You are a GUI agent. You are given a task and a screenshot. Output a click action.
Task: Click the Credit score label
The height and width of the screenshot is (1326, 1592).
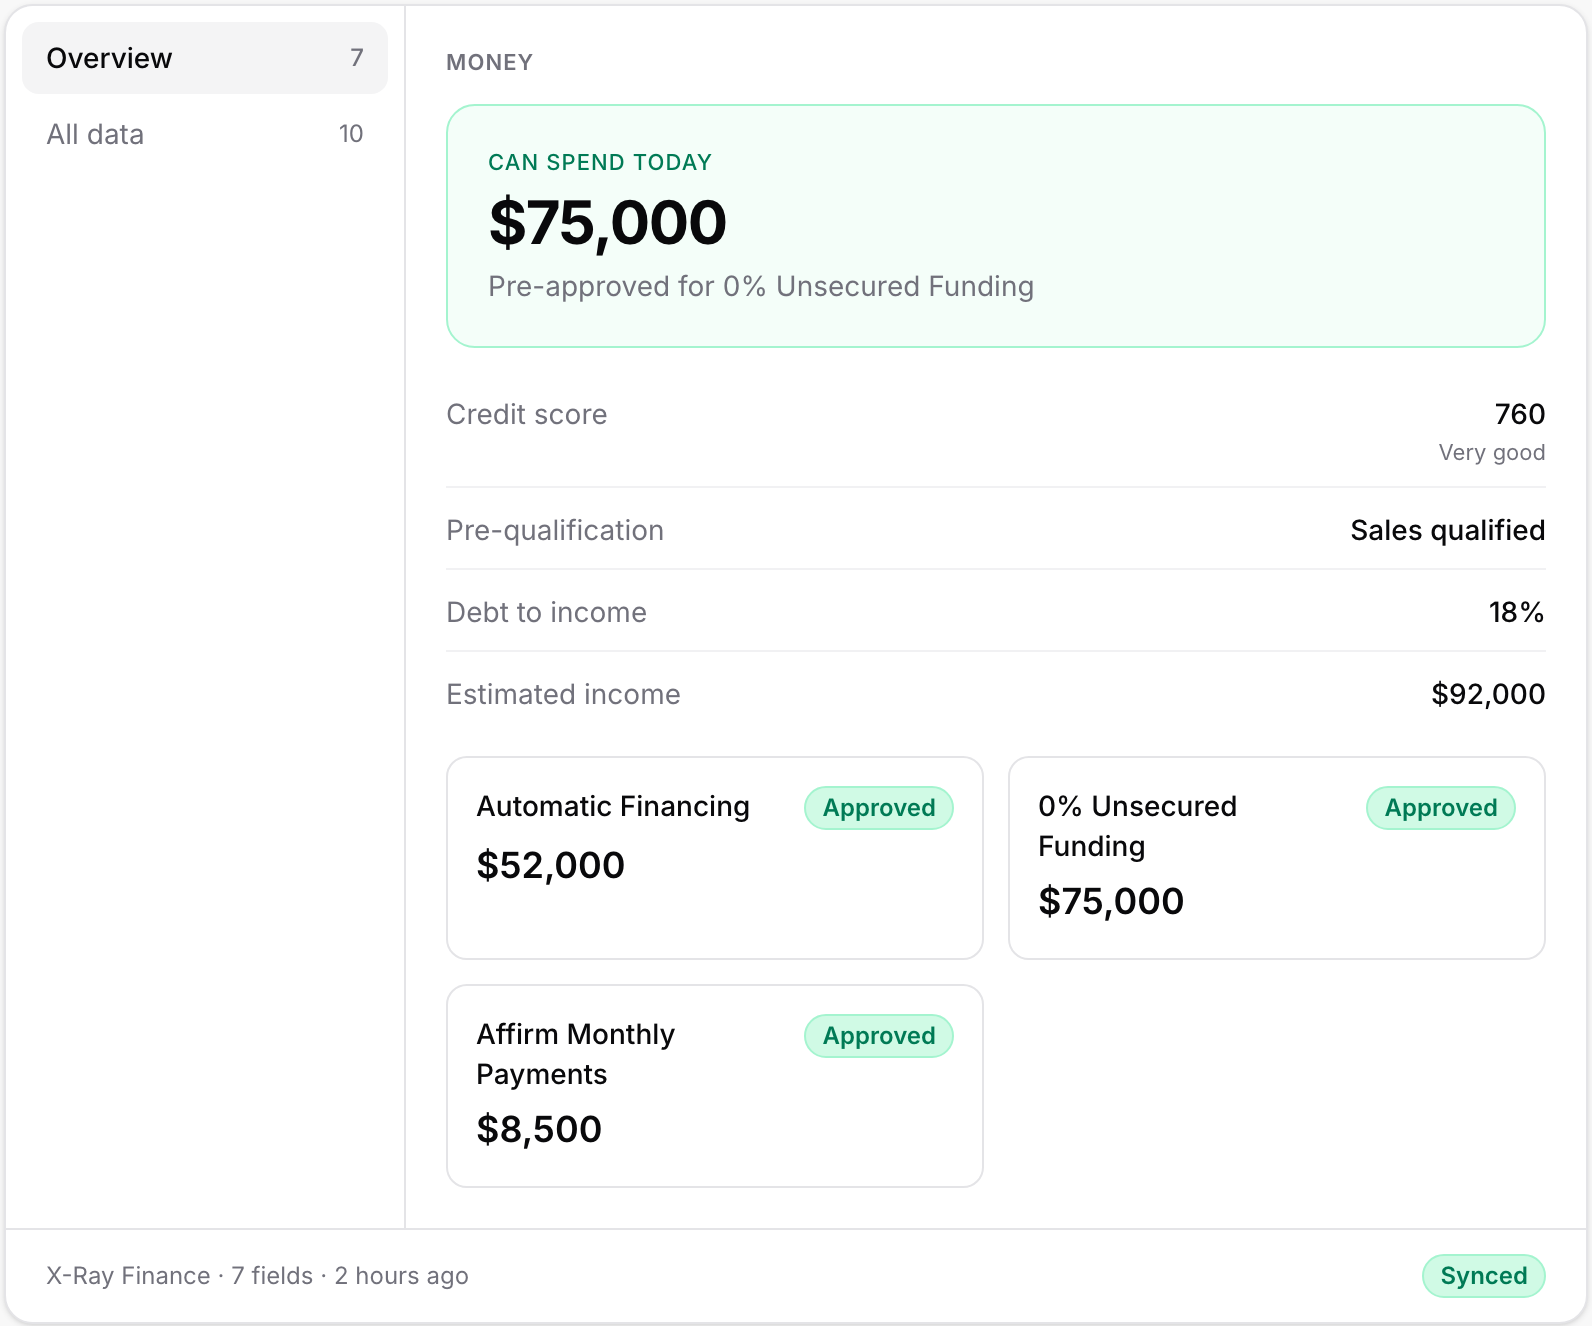click(x=527, y=414)
